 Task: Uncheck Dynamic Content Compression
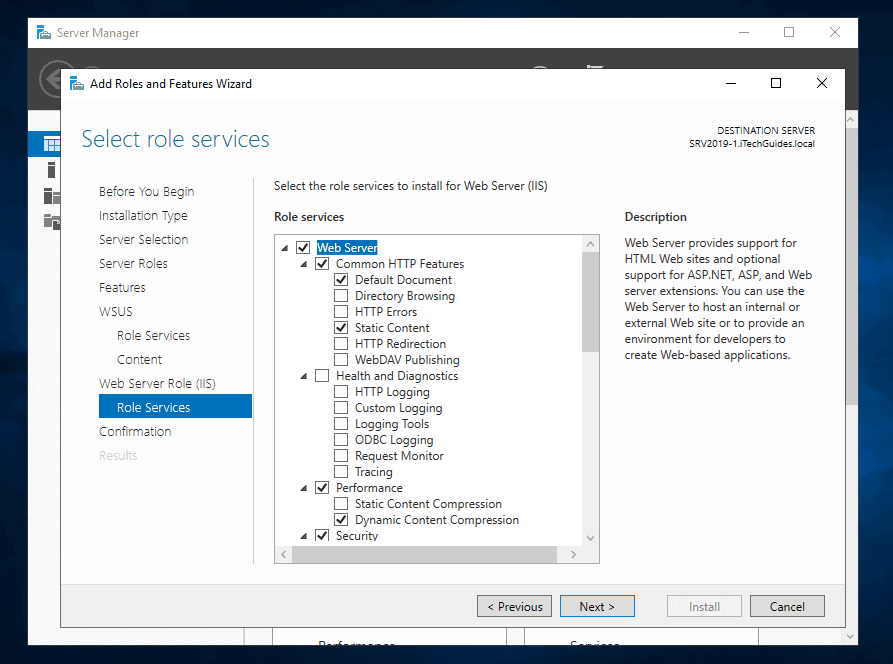[341, 519]
